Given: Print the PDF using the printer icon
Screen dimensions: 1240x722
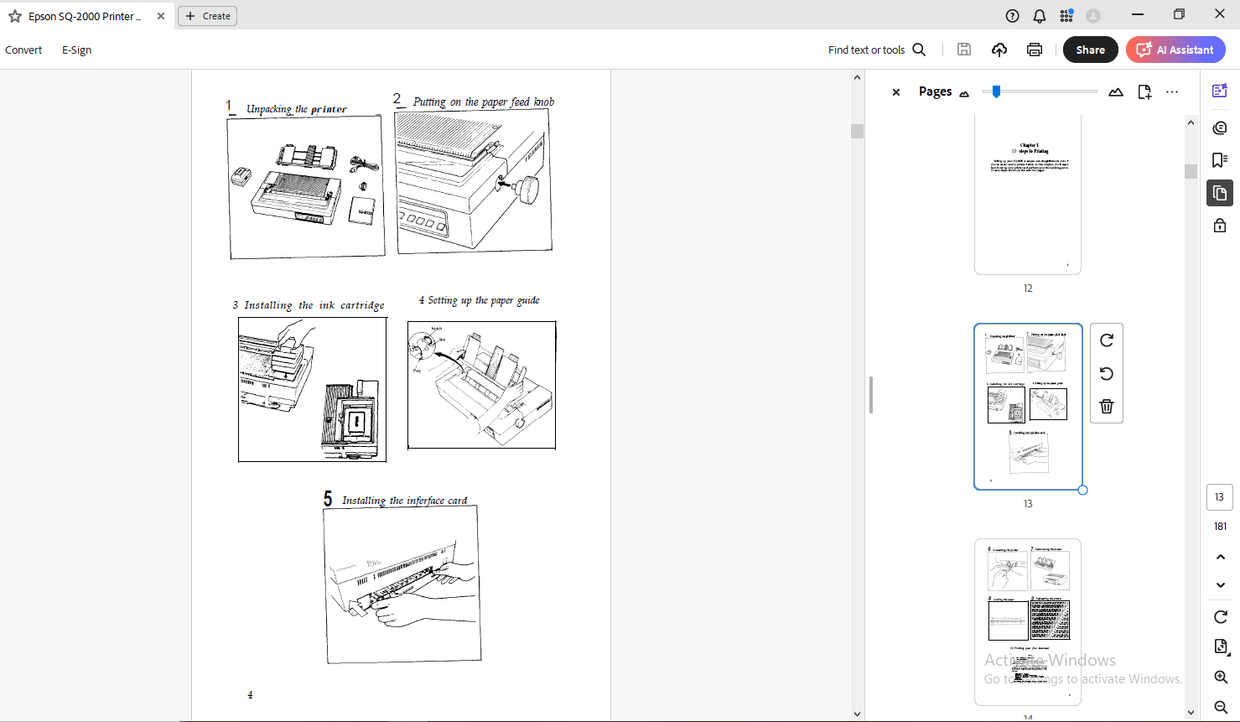Looking at the screenshot, I should click(x=1034, y=49).
